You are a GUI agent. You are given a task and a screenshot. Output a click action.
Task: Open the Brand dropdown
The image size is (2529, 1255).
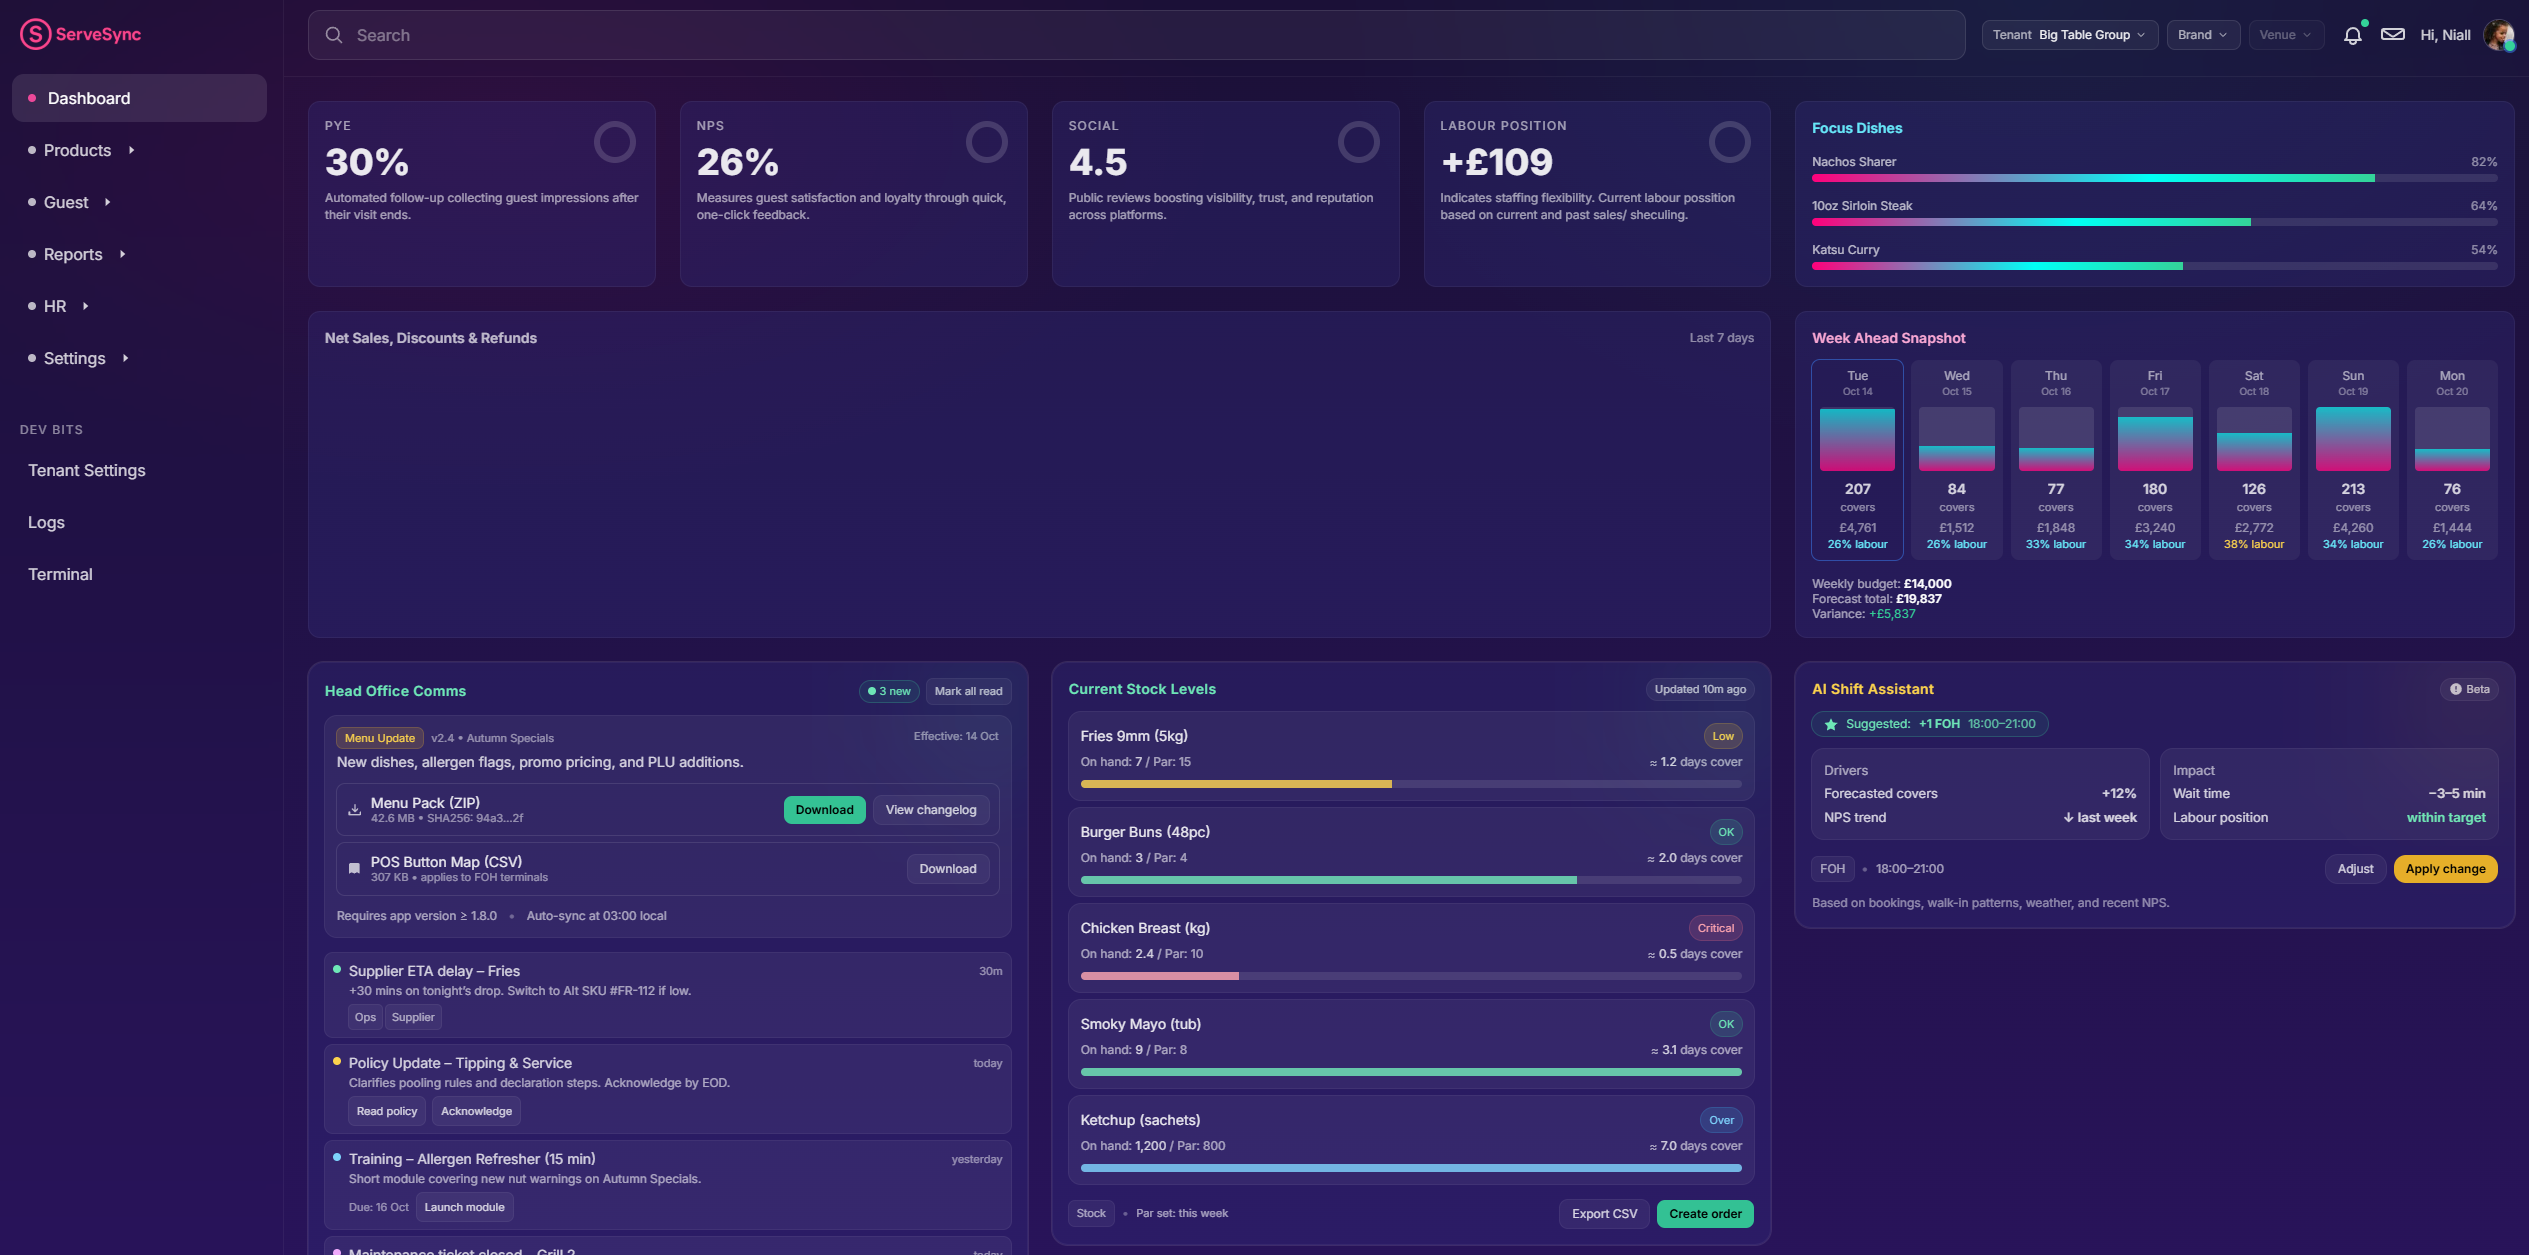[x=2202, y=35]
